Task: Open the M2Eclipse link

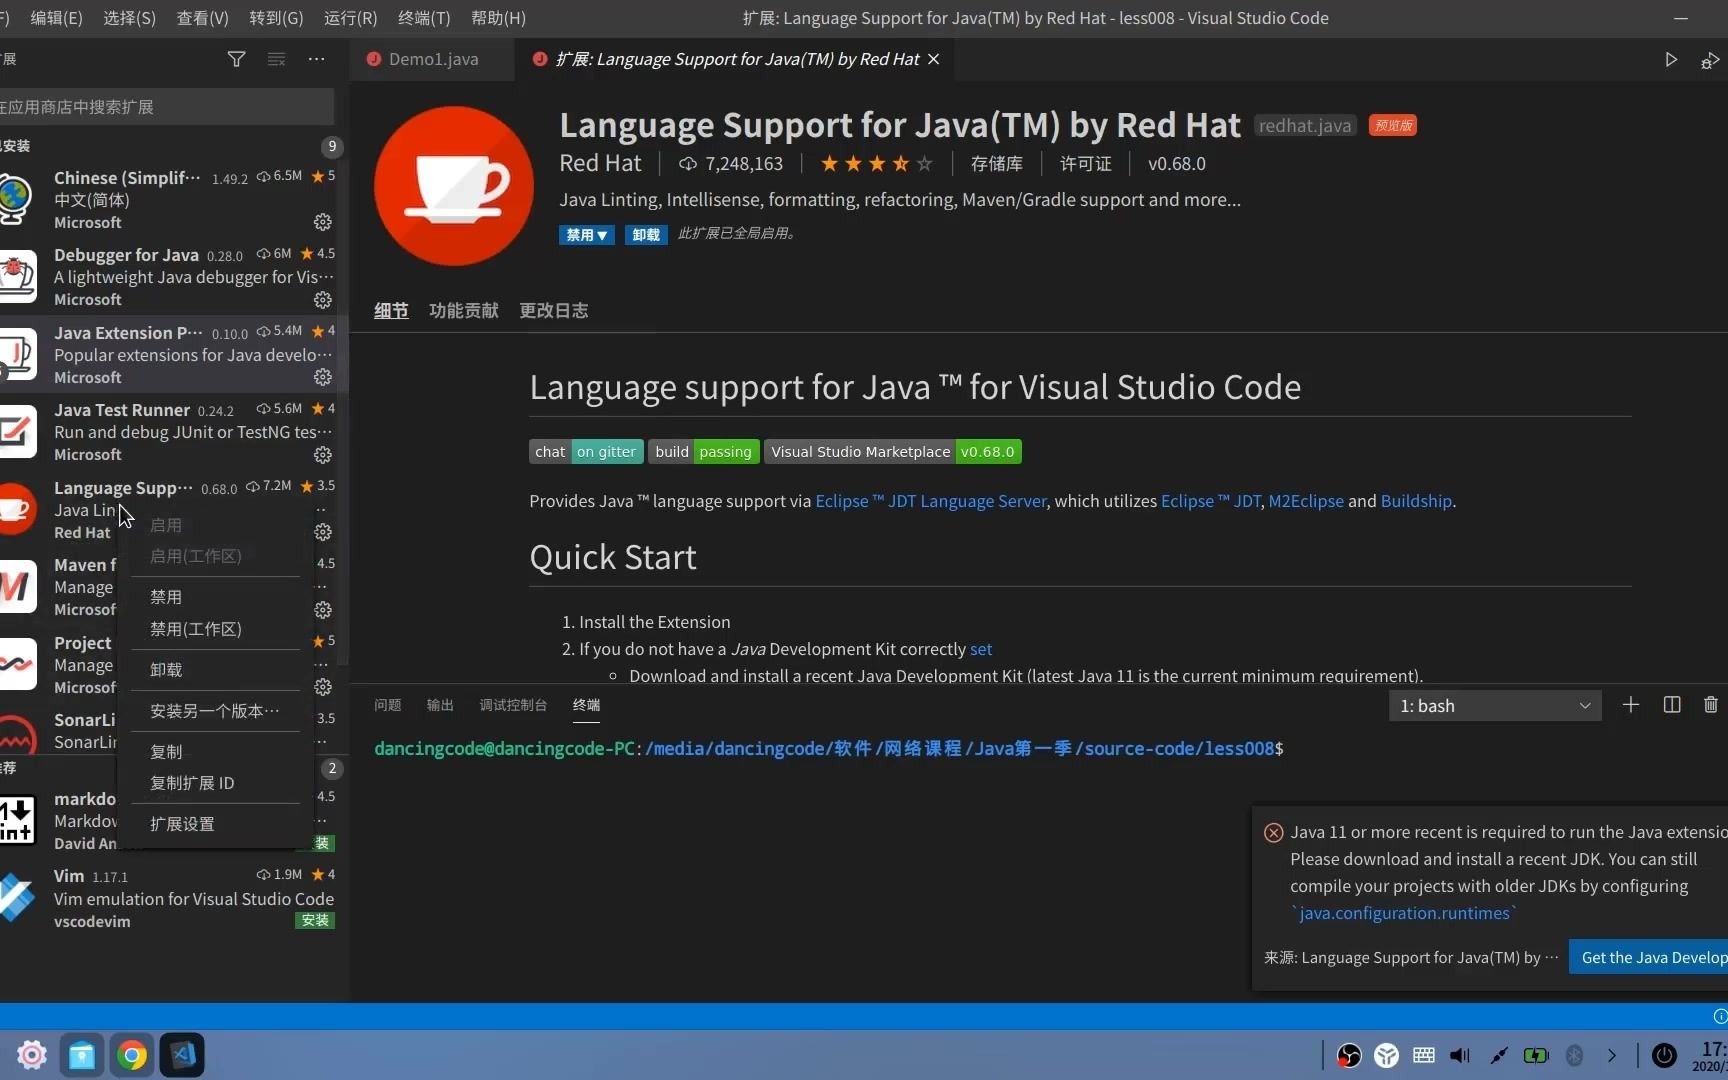Action: pos(1306,501)
